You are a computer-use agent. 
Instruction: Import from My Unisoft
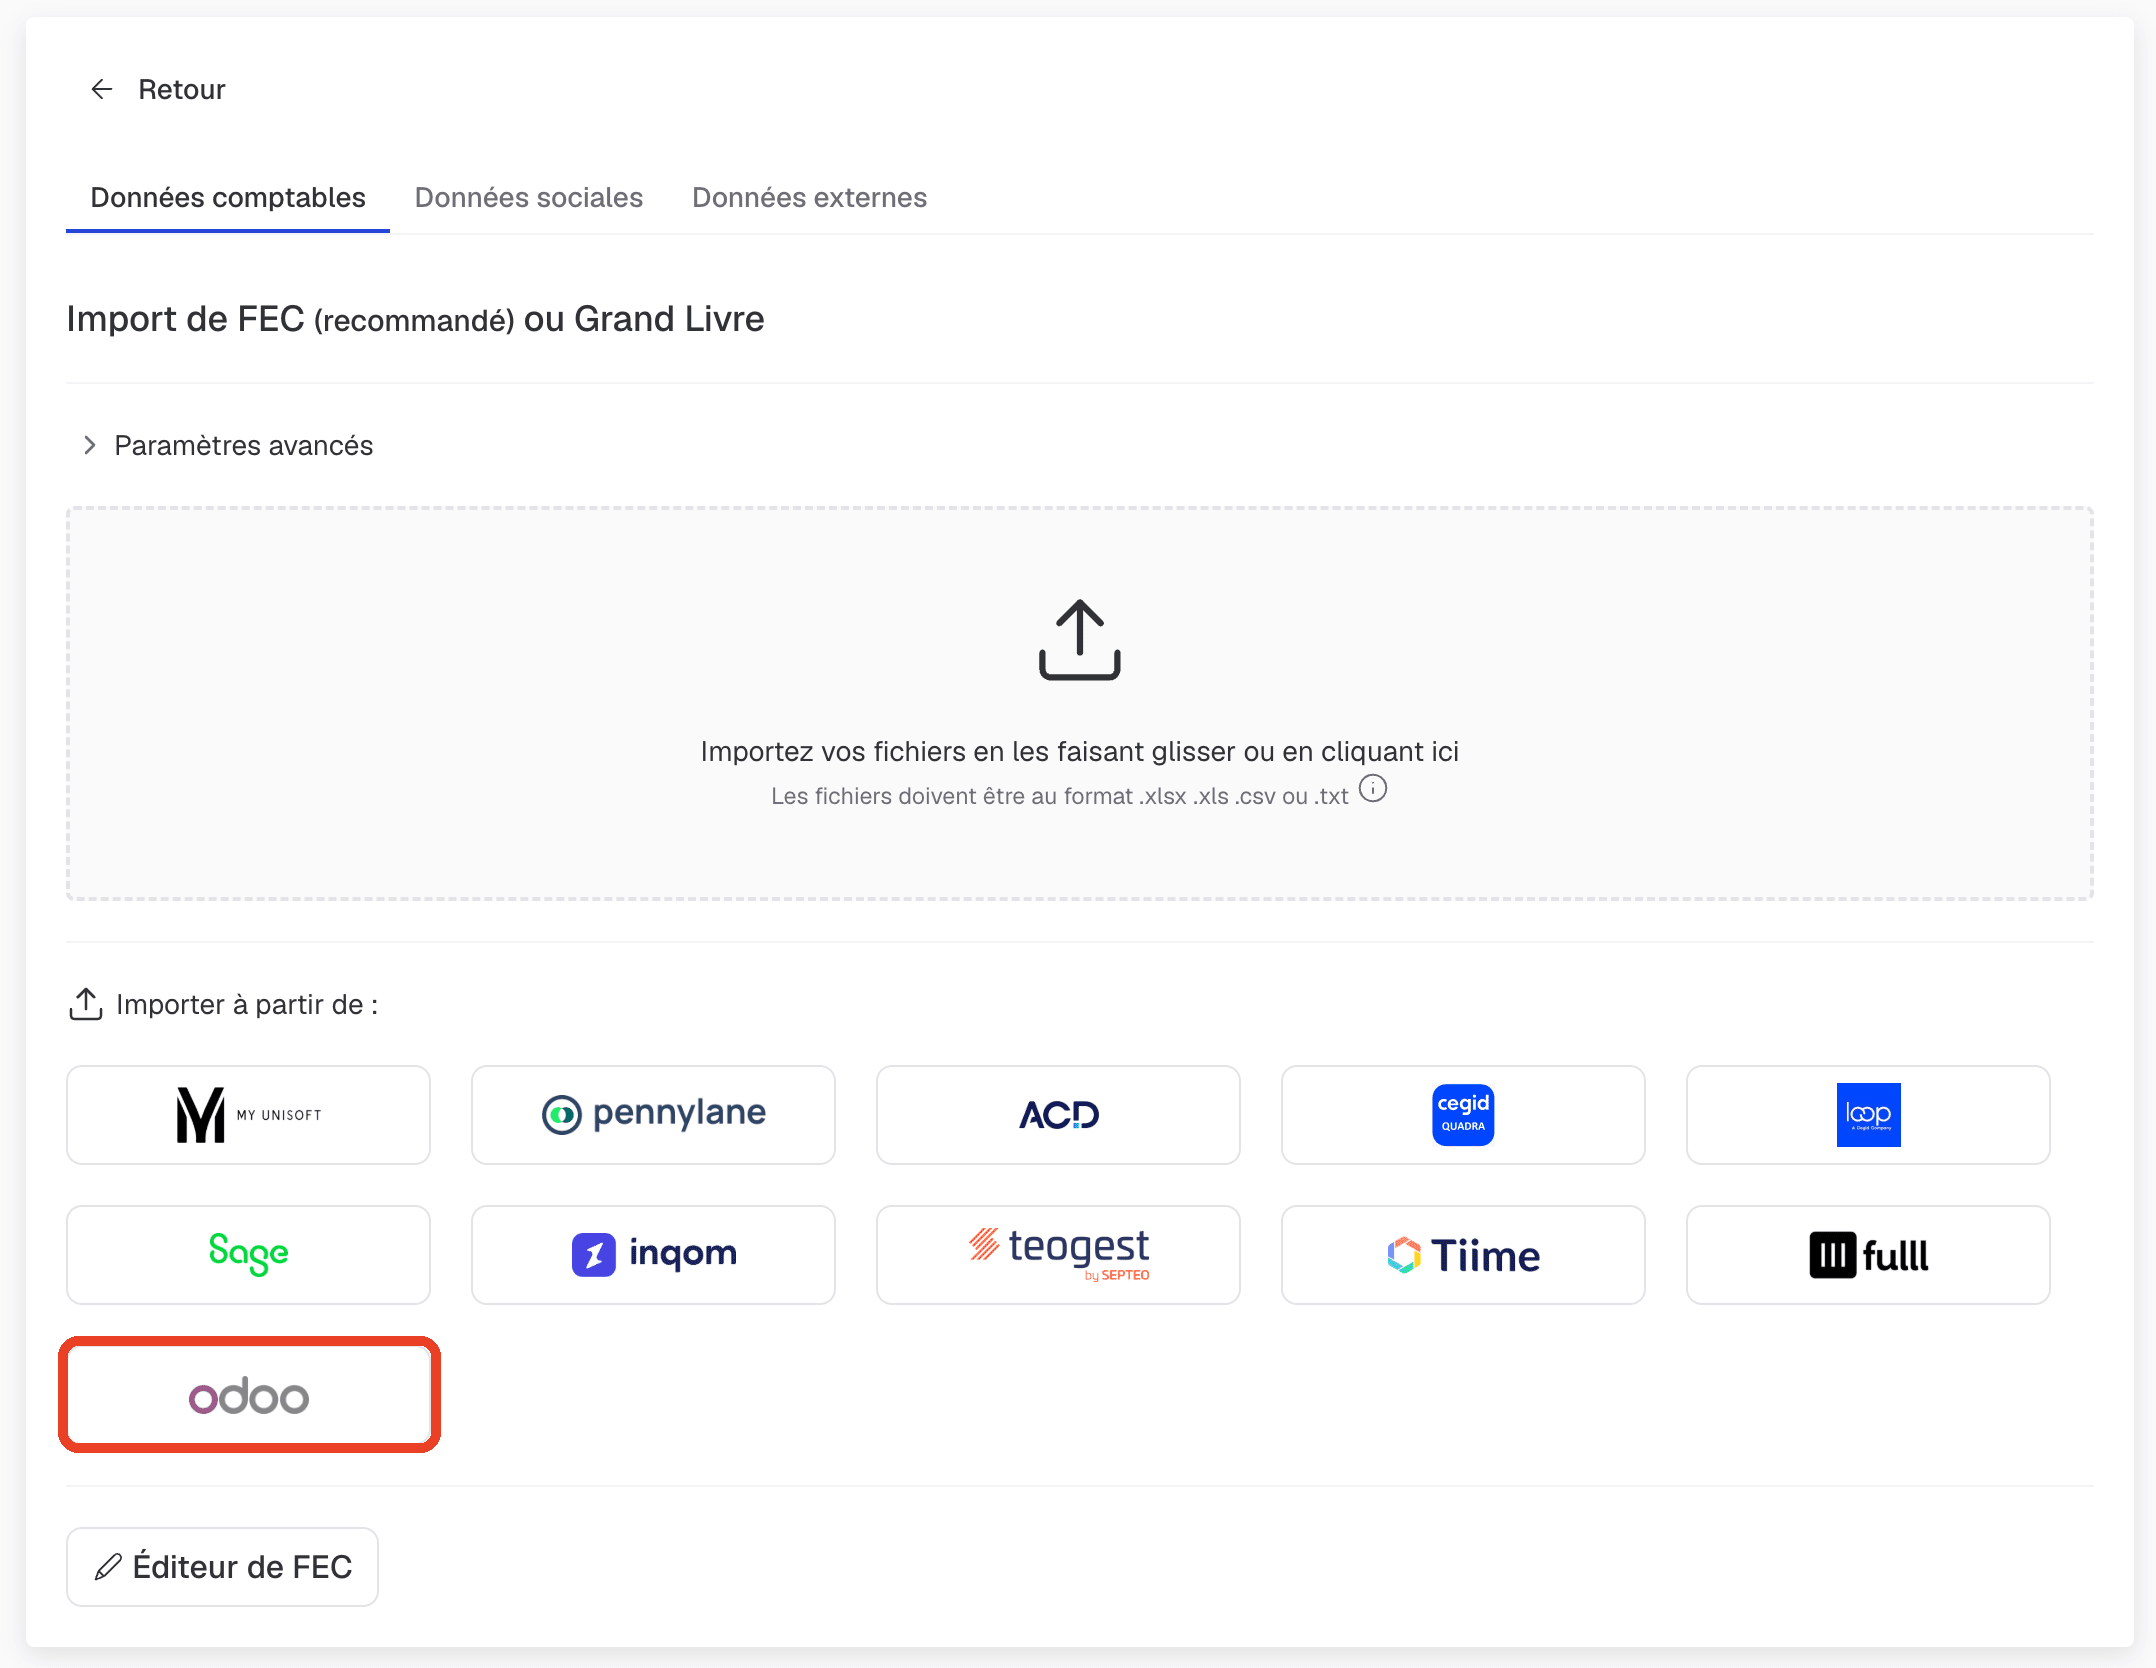pyautogui.click(x=248, y=1115)
